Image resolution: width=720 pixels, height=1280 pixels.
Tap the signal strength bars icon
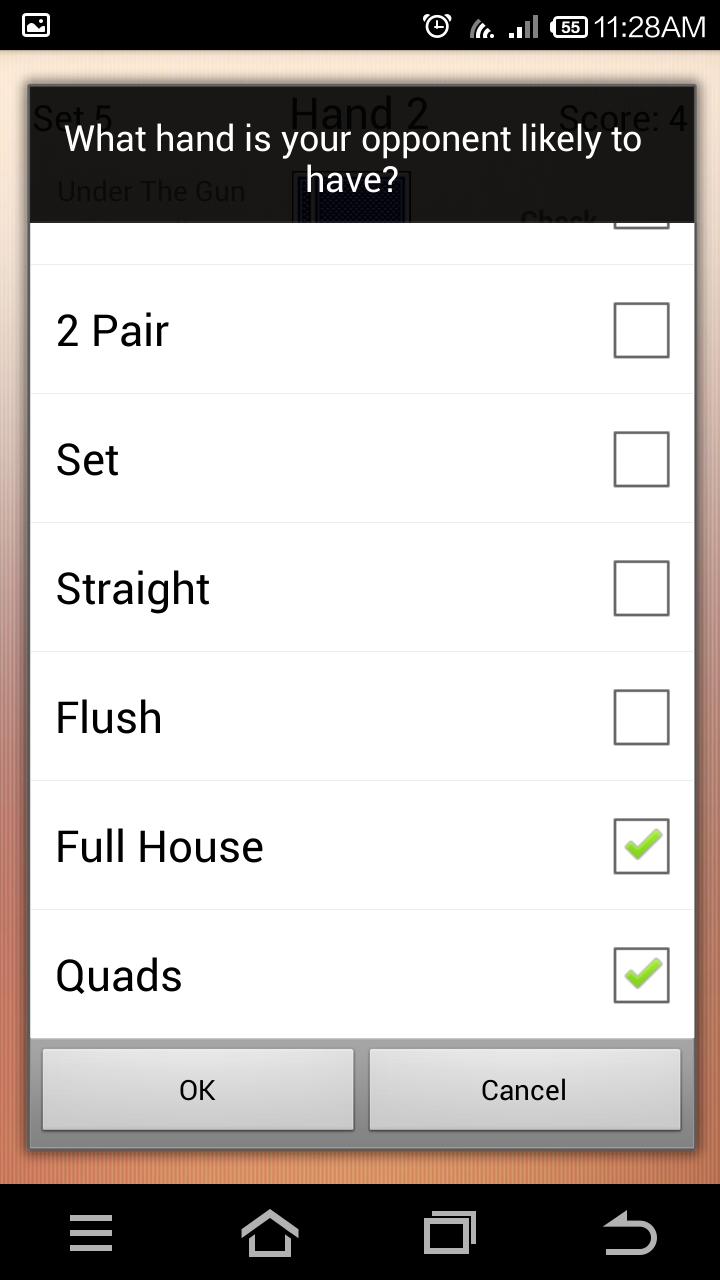coord(523,27)
